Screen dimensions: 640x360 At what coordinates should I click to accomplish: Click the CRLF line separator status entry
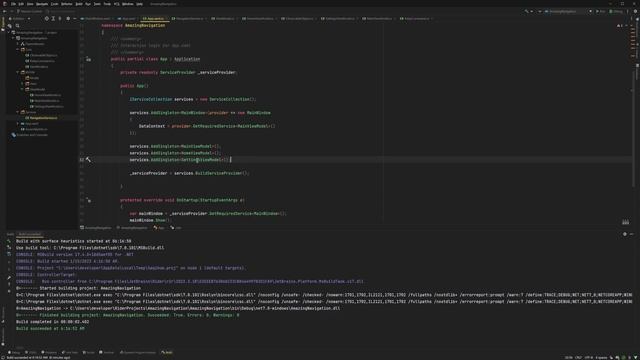pos(578,358)
